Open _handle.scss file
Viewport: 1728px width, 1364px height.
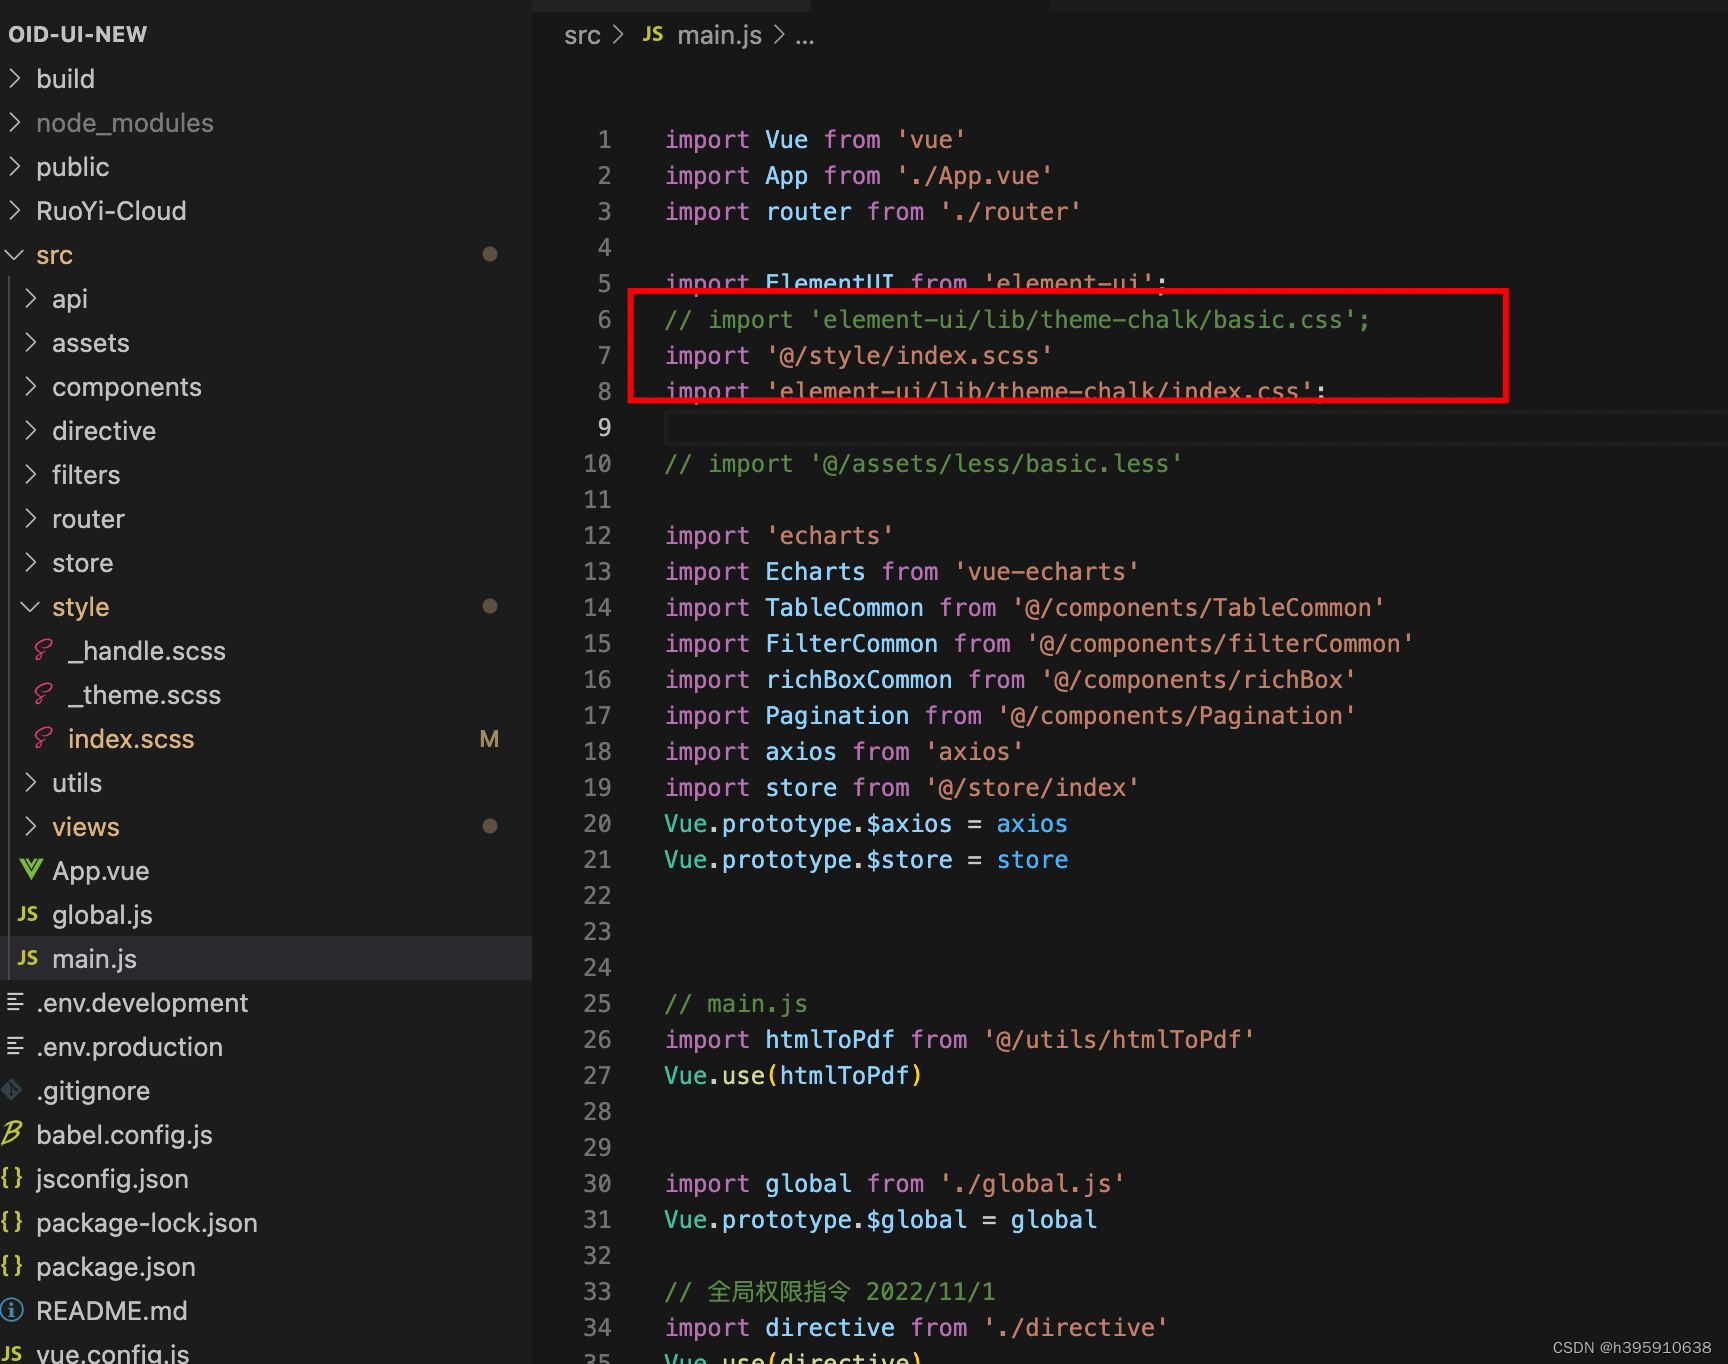coord(146,651)
